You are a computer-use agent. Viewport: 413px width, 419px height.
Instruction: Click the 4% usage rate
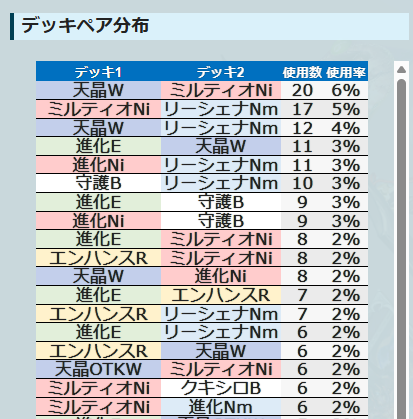pos(346,128)
